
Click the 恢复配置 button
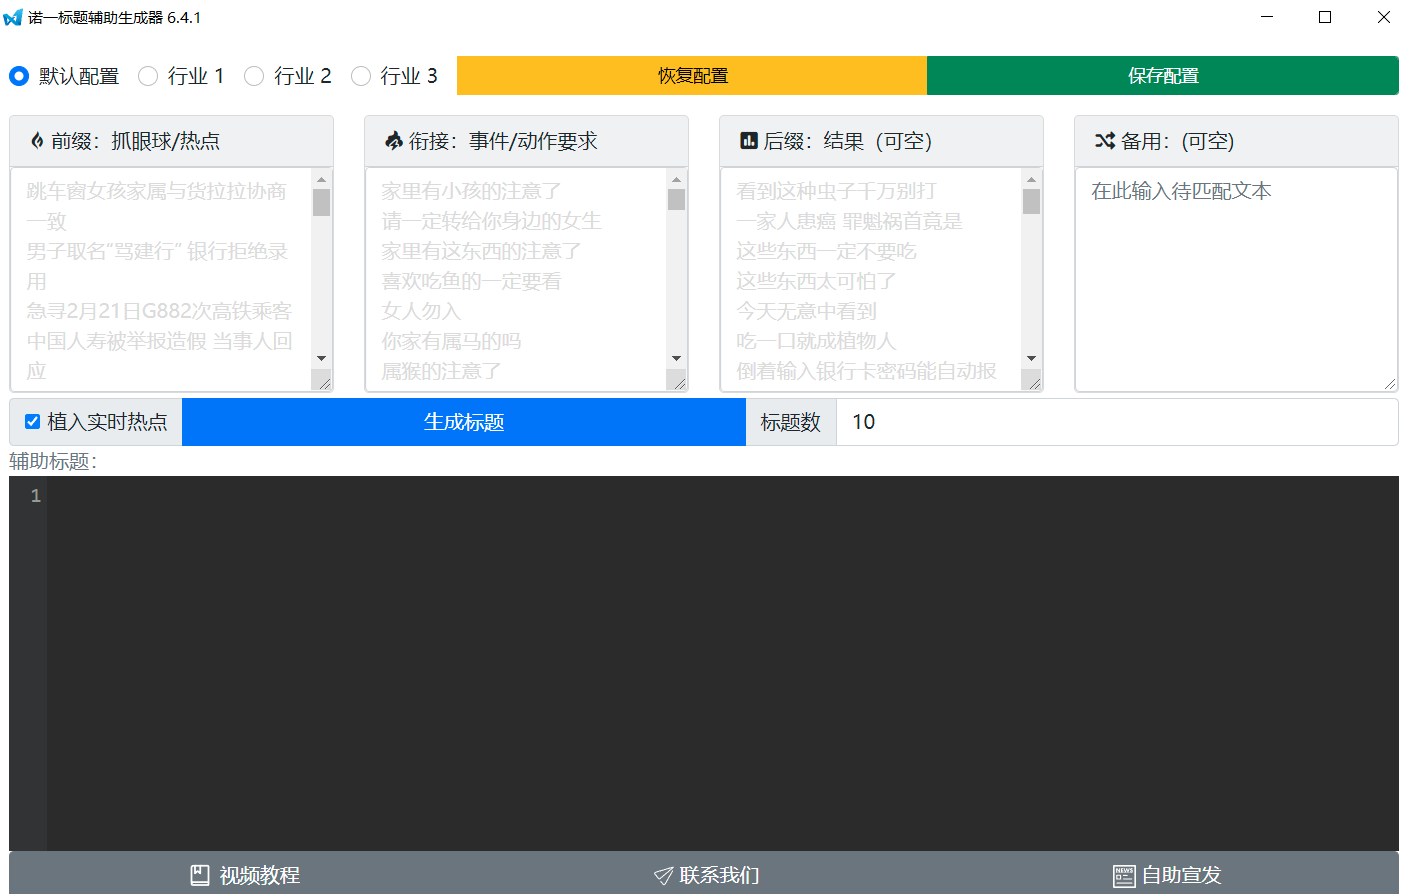pos(692,76)
